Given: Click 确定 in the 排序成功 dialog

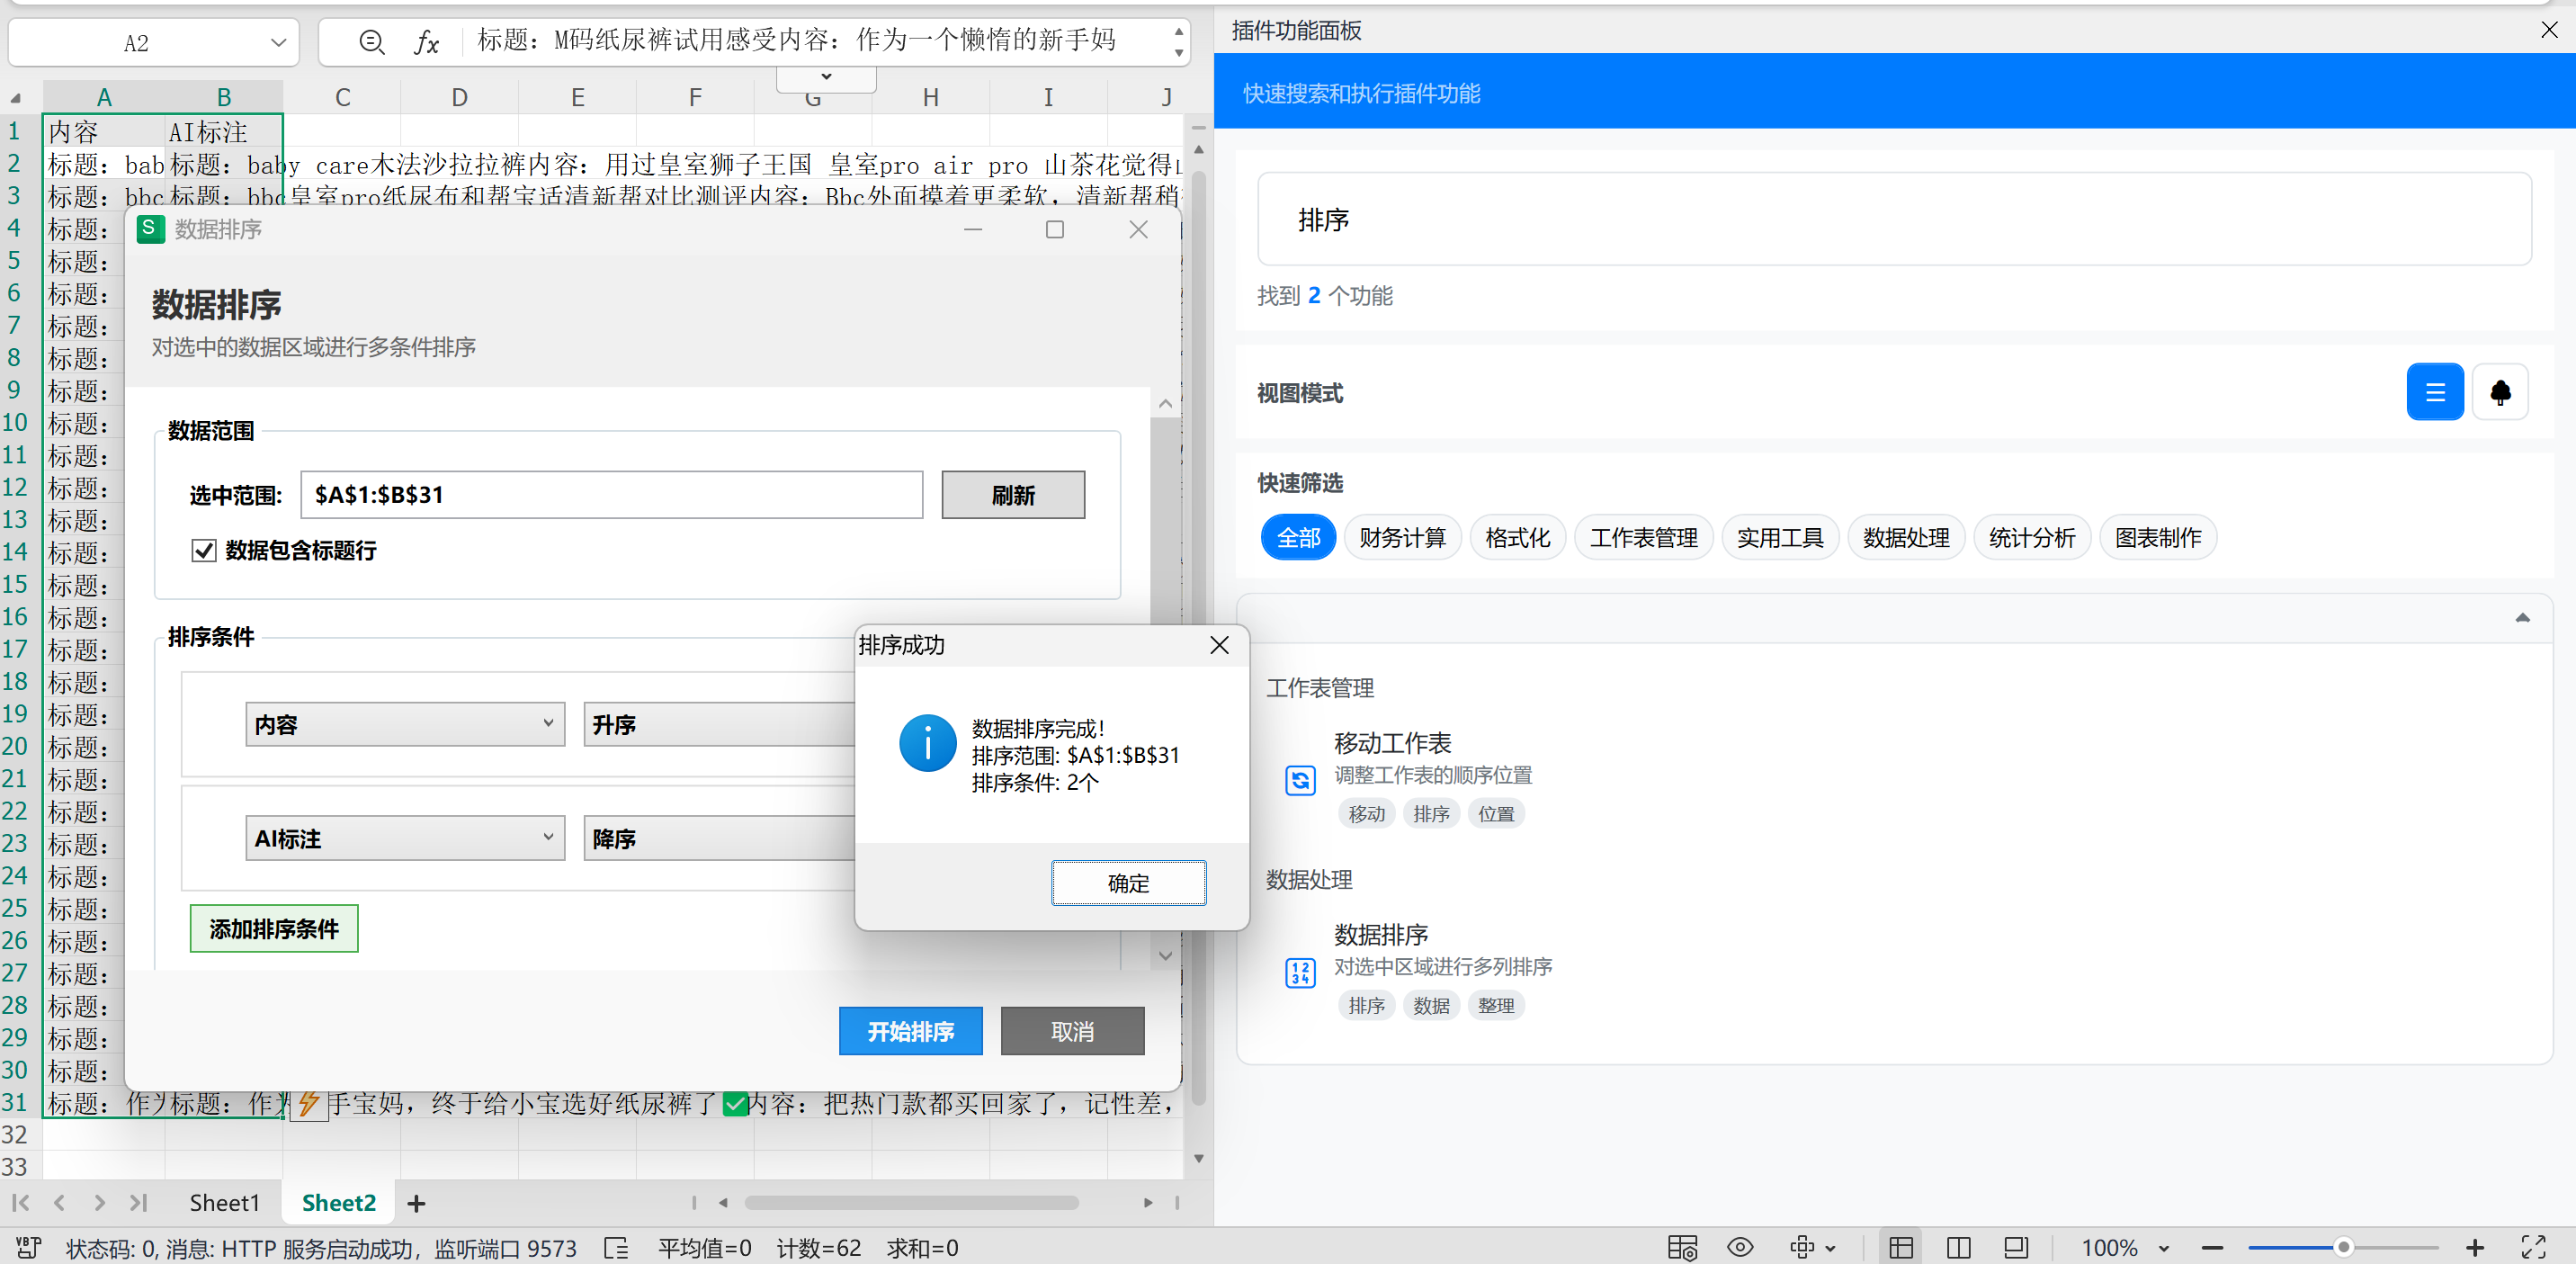Looking at the screenshot, I should 1127,883.
